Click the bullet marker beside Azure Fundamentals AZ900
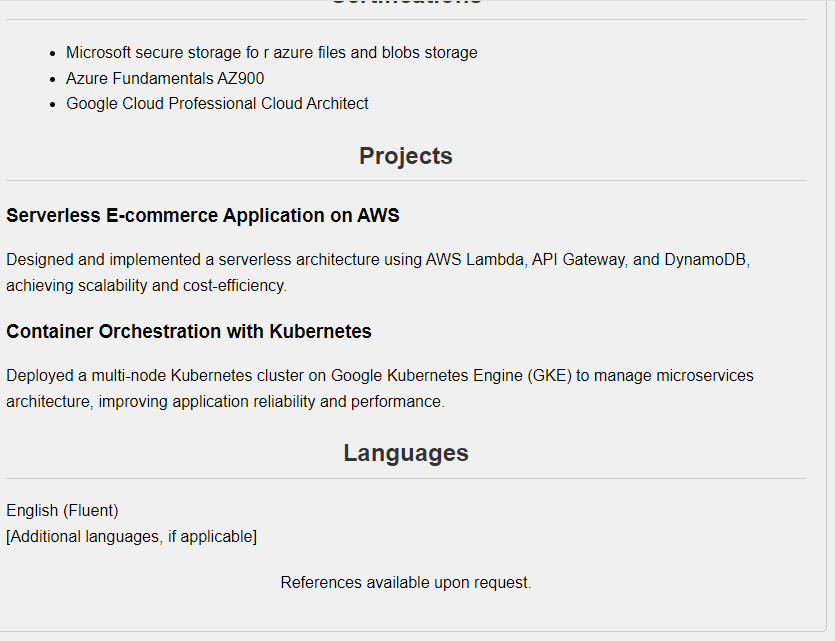 [x=52, y=79]
